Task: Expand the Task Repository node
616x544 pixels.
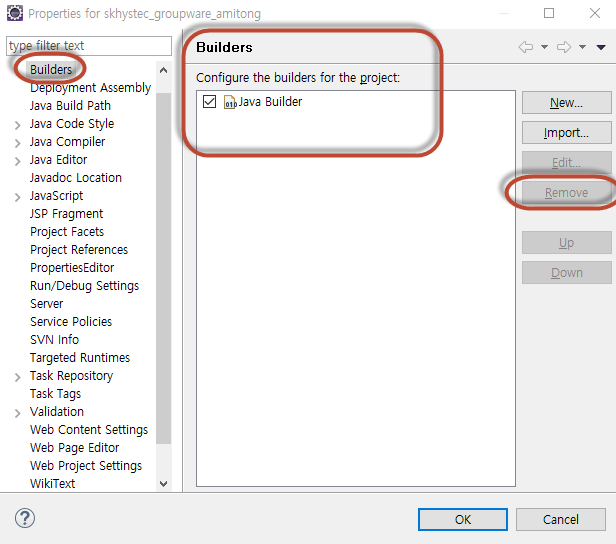Action: coord(17,377)
